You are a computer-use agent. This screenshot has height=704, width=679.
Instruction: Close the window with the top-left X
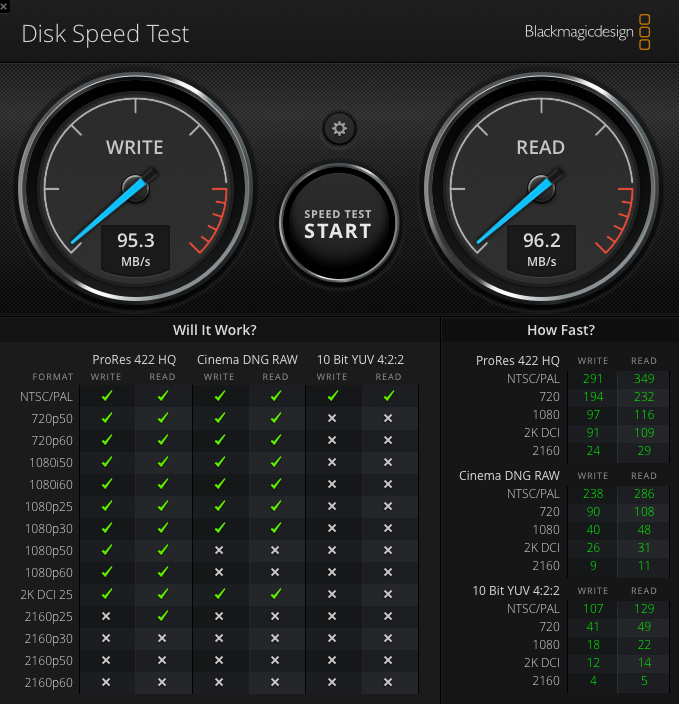click(6, 6)
